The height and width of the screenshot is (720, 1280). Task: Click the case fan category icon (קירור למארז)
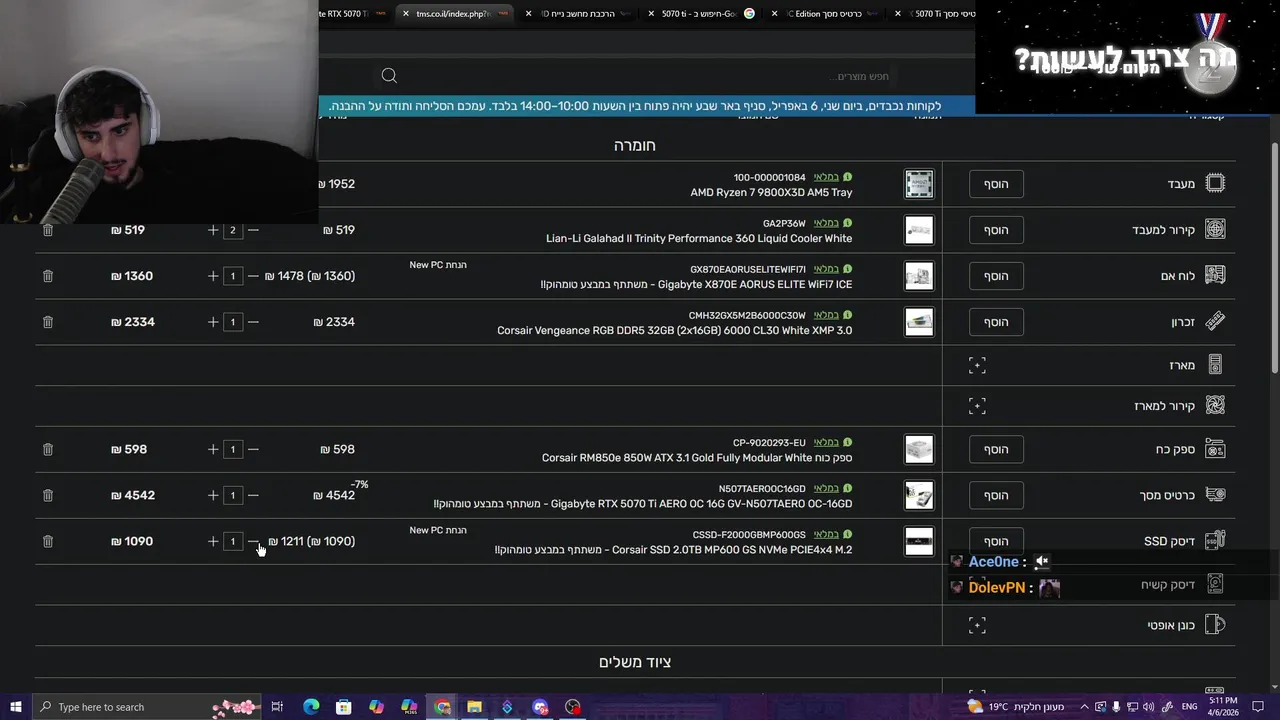pos(1215,405)
